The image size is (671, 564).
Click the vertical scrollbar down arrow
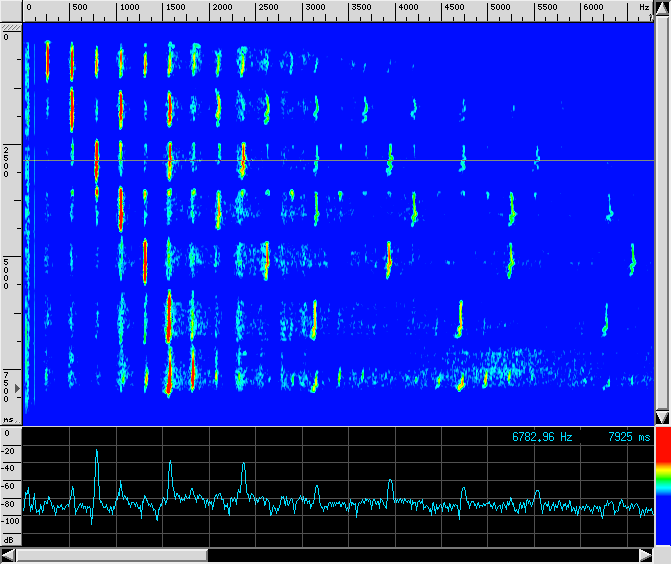coord(661,417)
